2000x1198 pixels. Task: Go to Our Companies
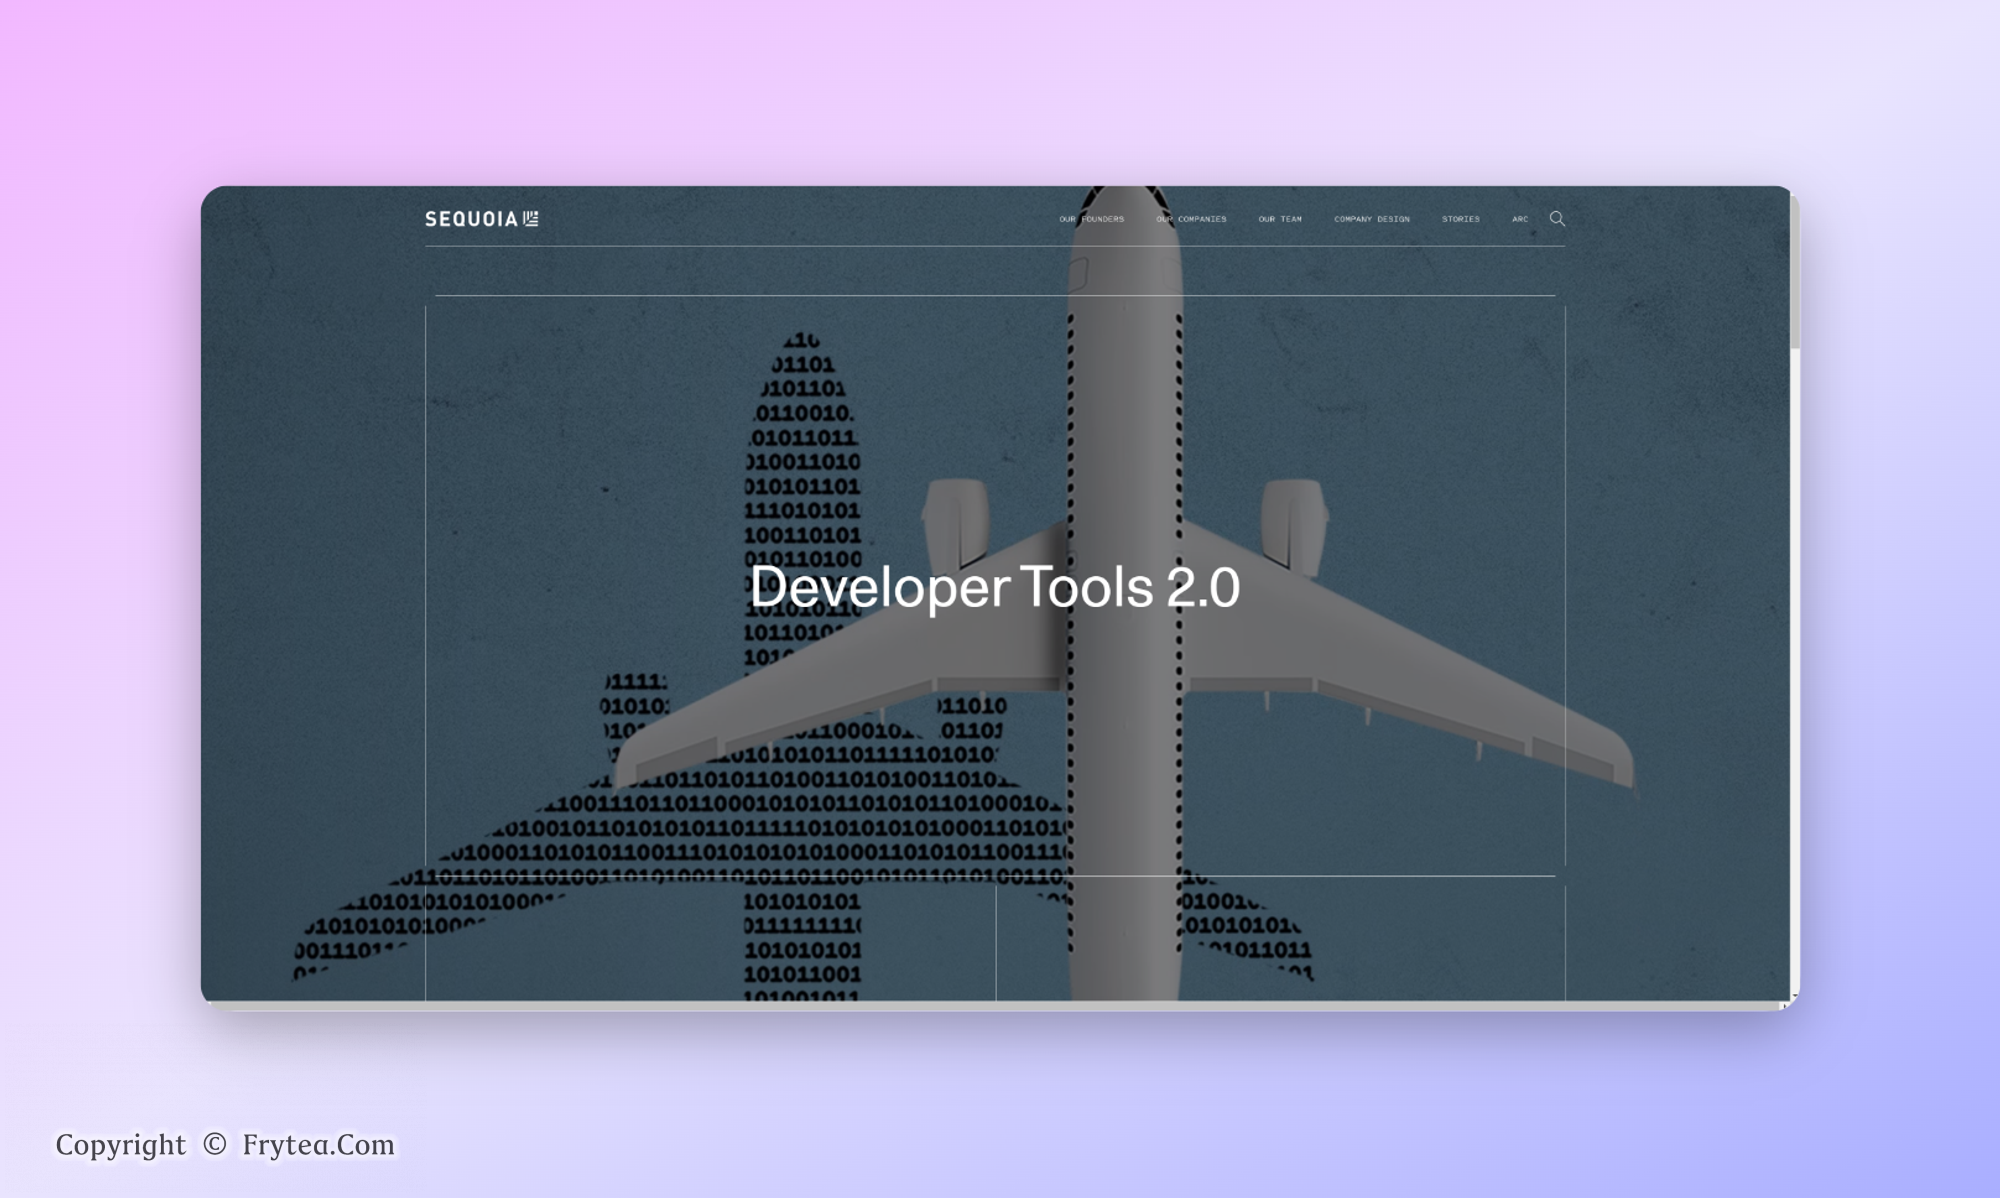(1191, 219)
